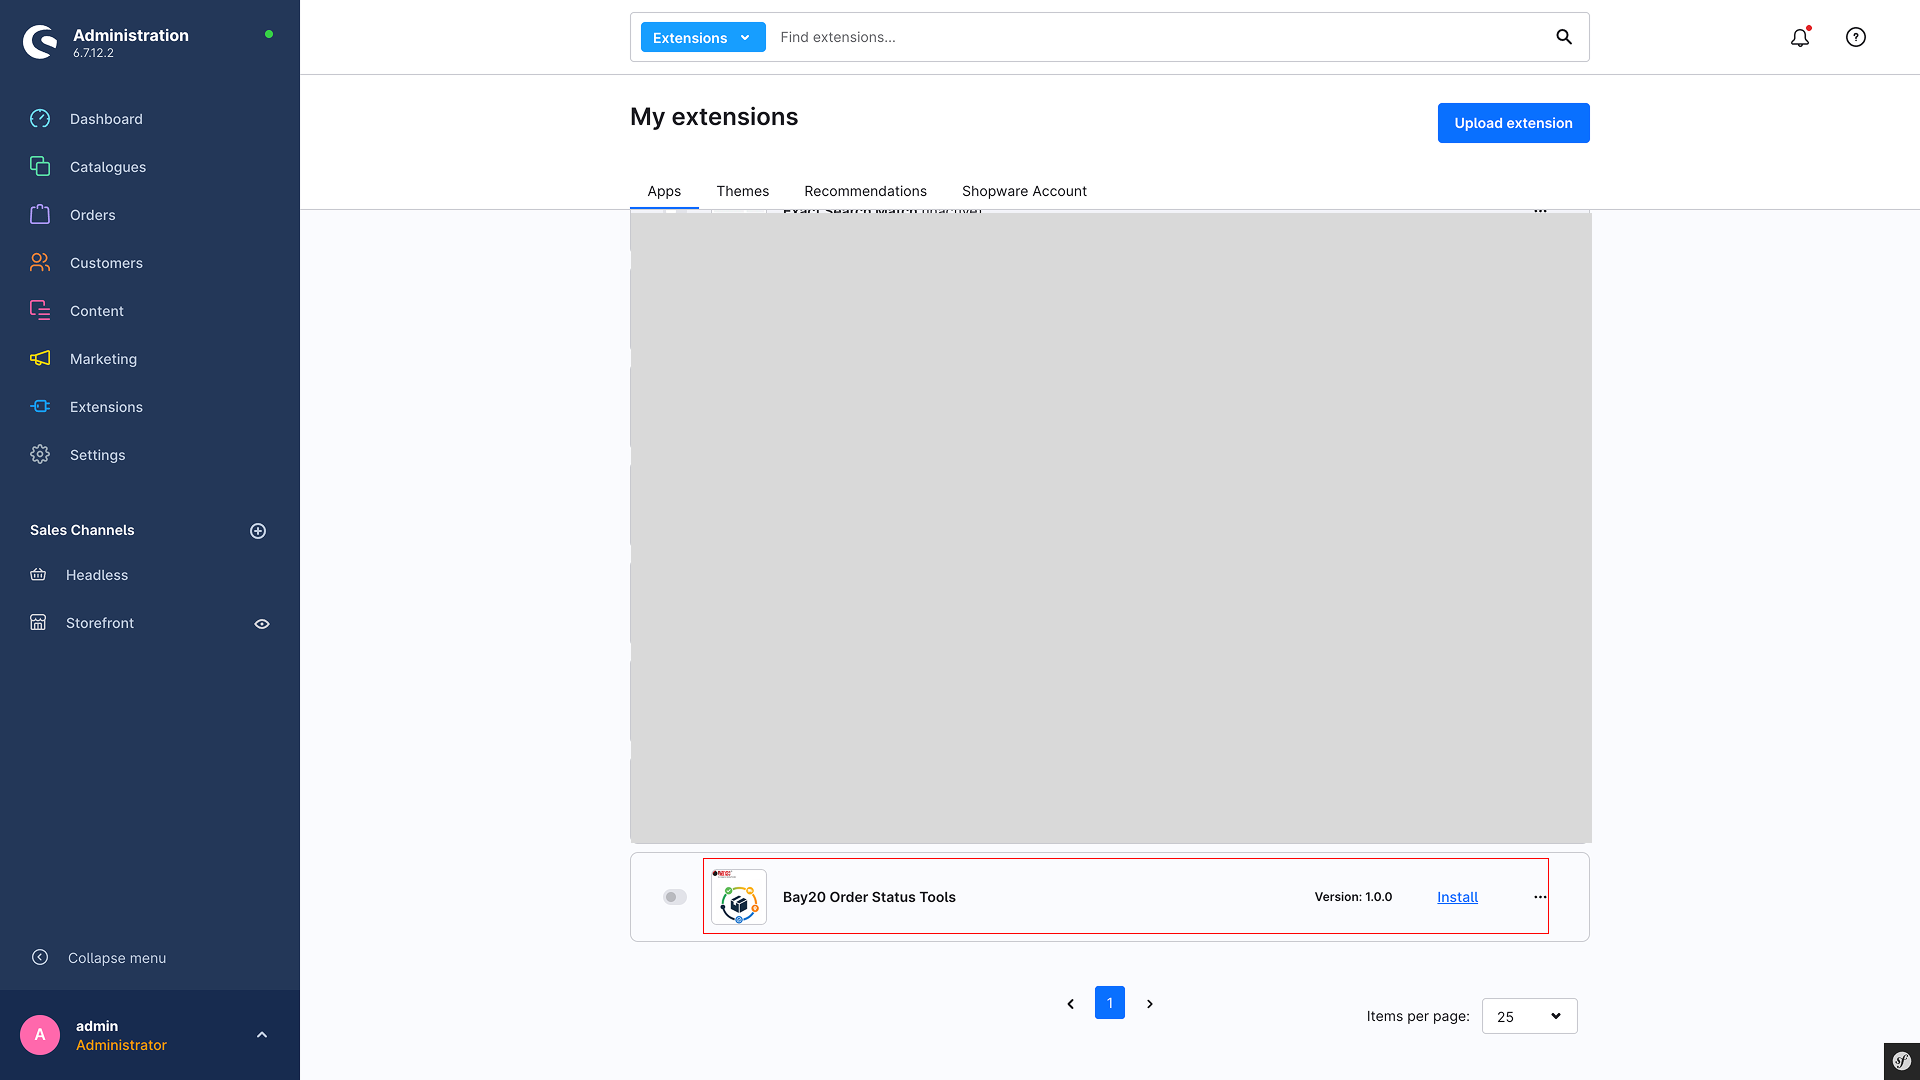Open the Extensions search type dropdown
This screenshot has height=1080, width=1920.
click(703, 37)
